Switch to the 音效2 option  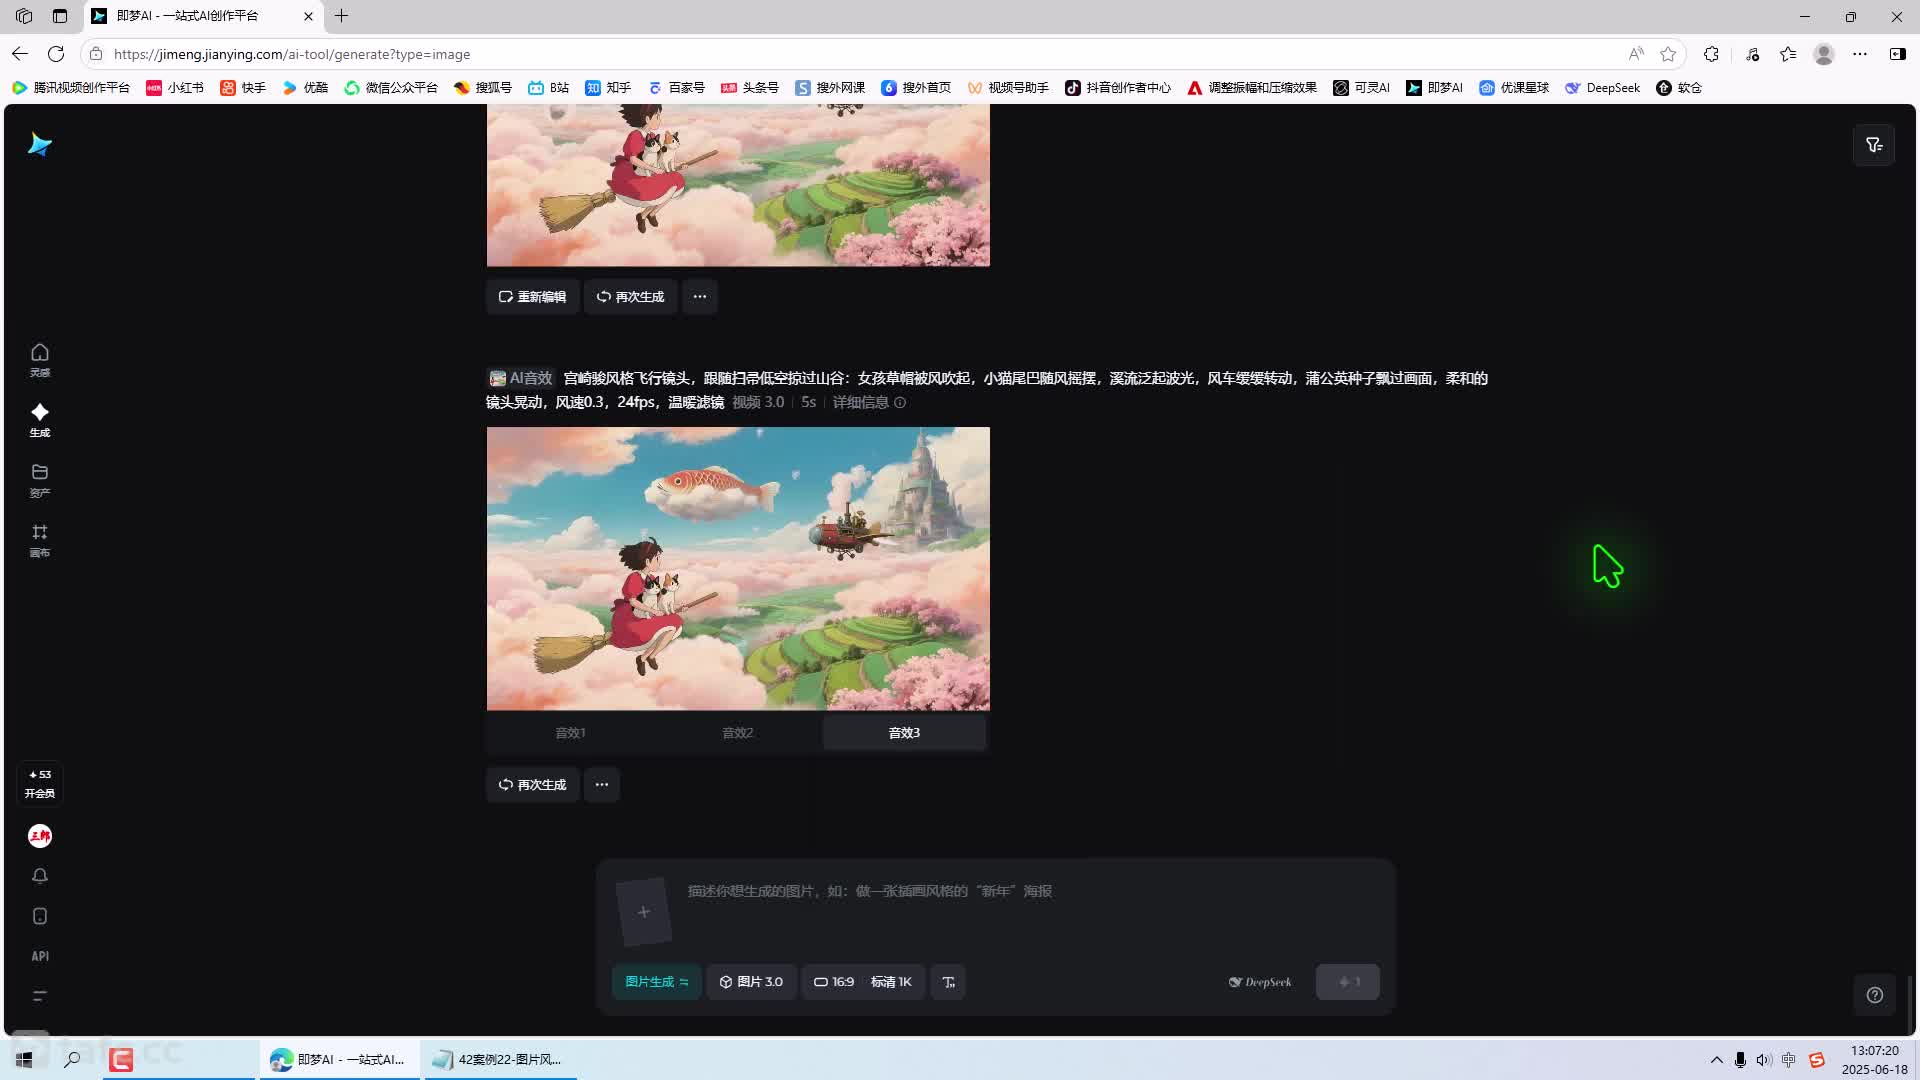pos(738,733)
